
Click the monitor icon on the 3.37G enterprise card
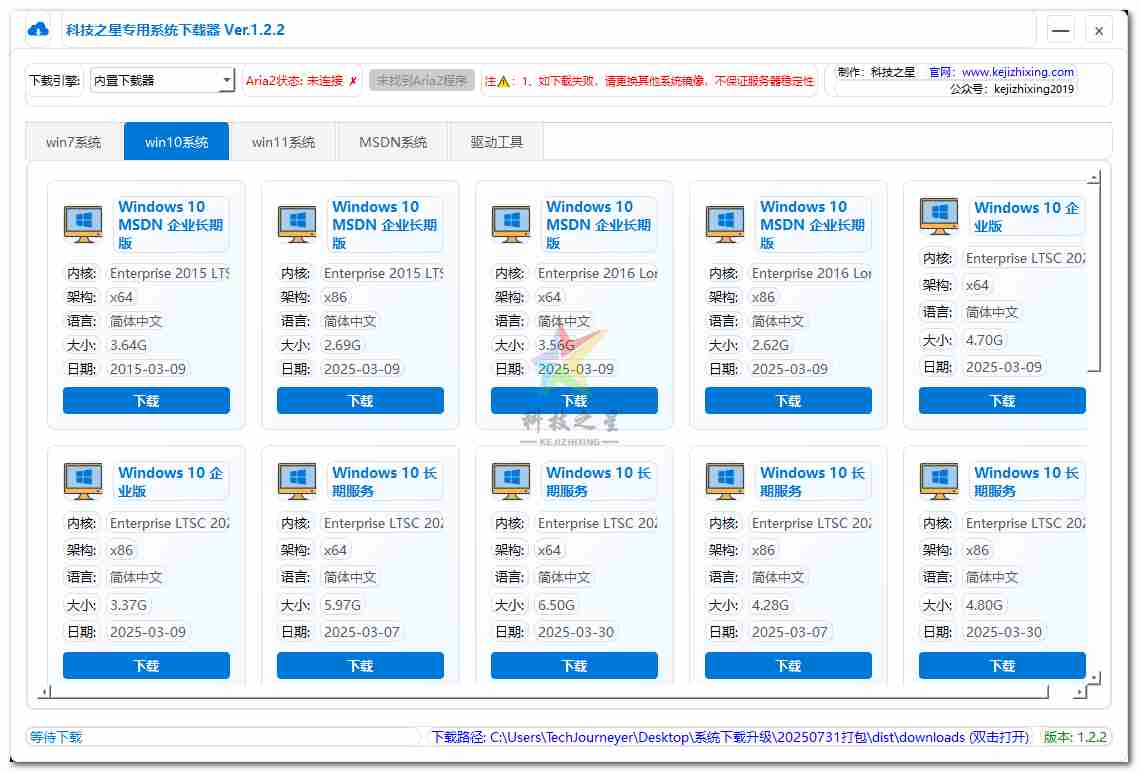pos(83,481)
